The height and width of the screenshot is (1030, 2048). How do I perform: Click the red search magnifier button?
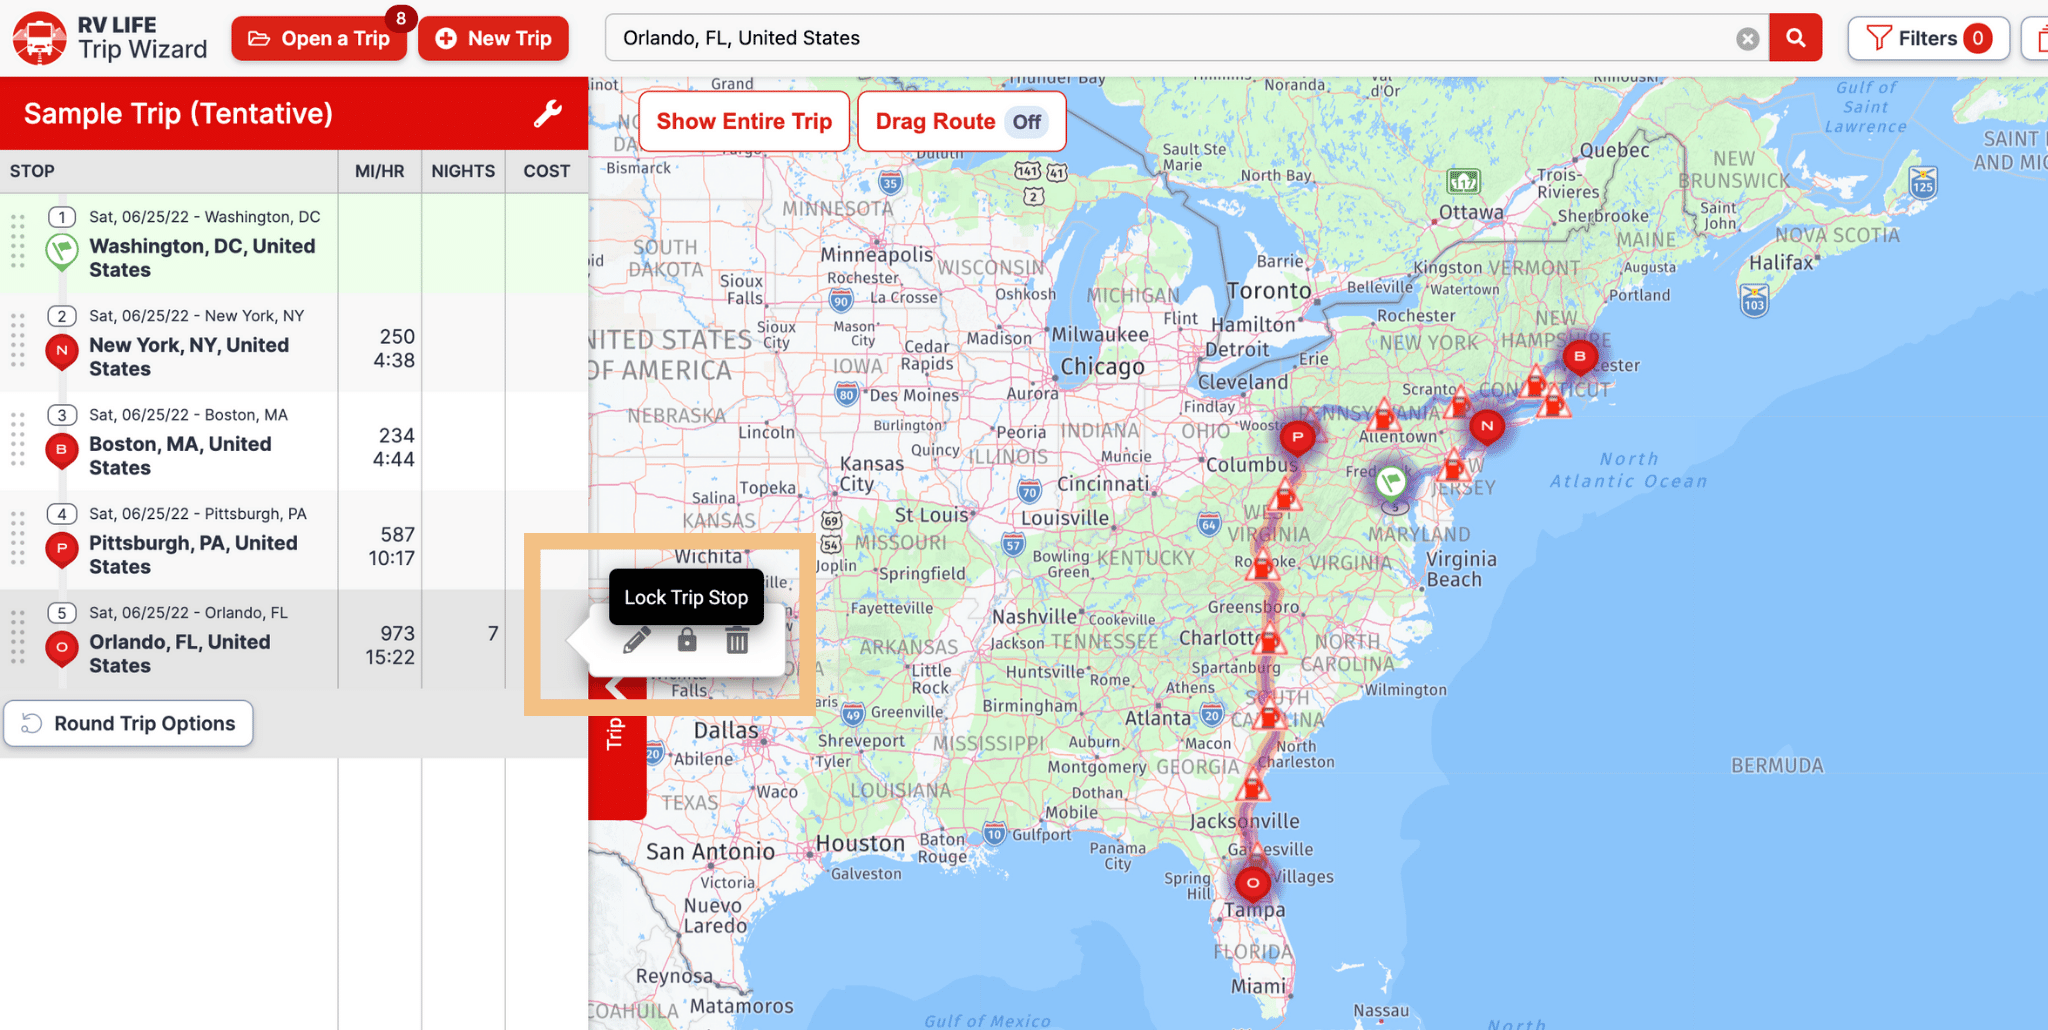(1796, 38)
